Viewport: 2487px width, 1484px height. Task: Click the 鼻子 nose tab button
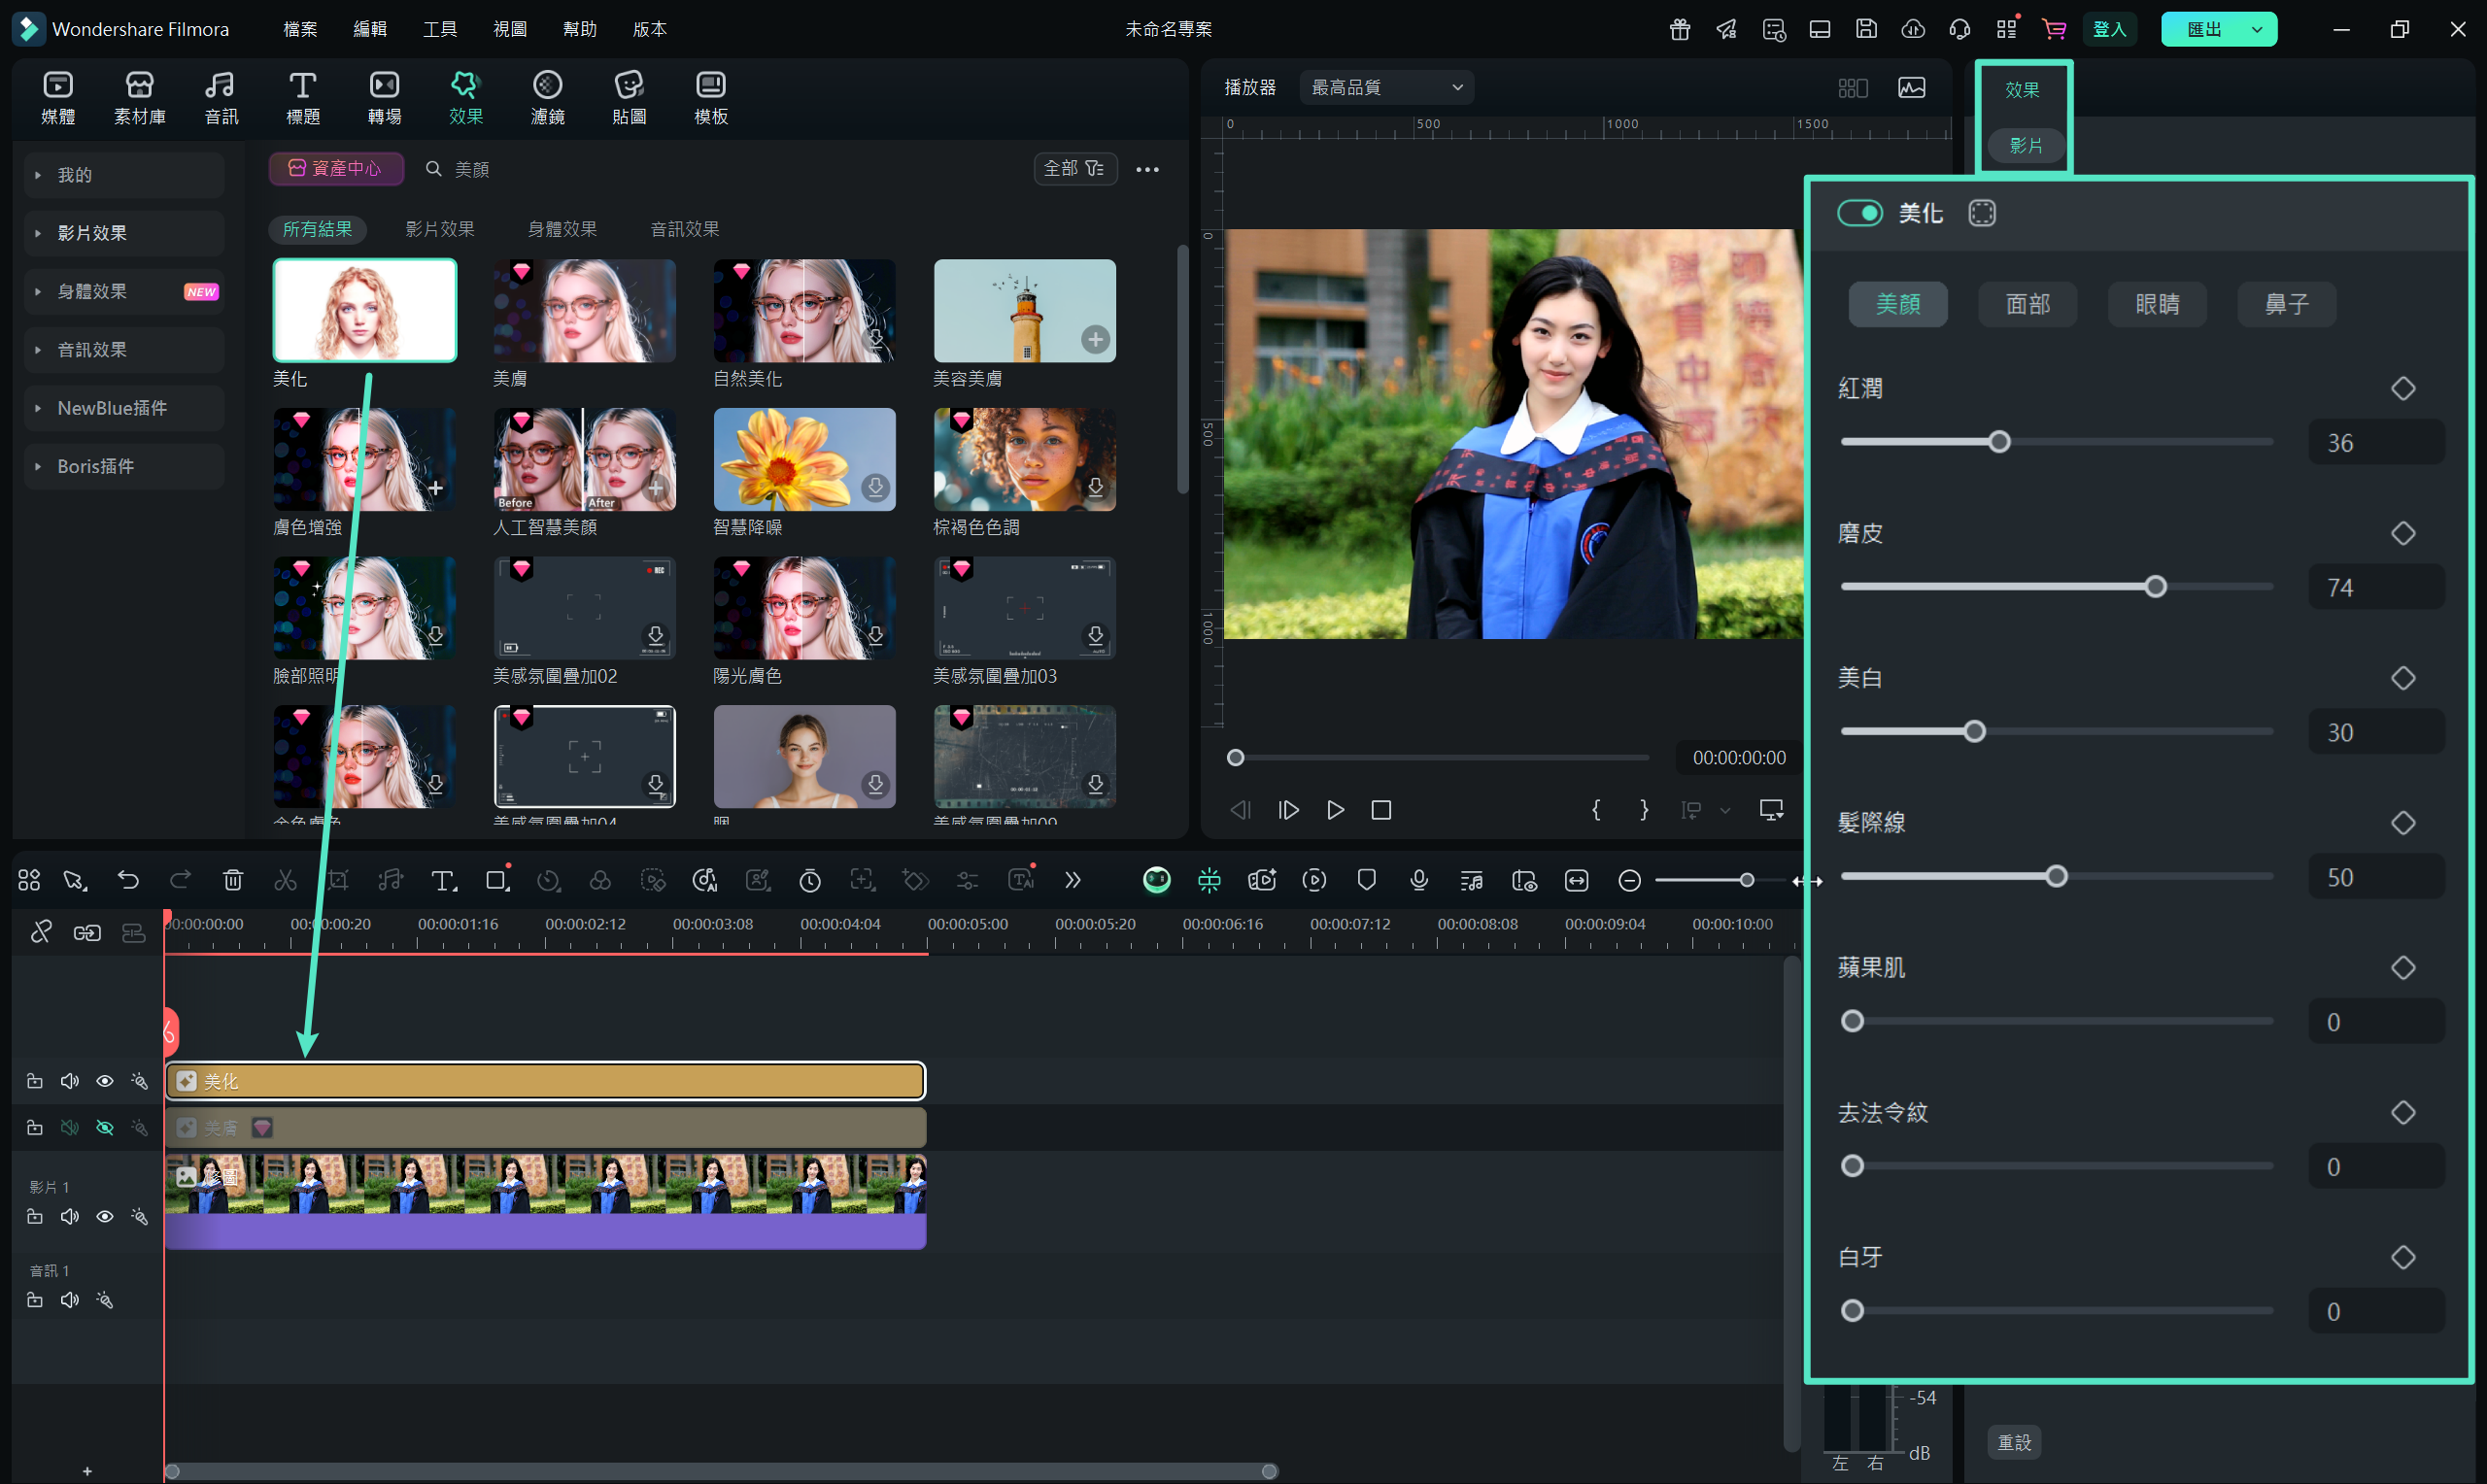point(2286,304)
